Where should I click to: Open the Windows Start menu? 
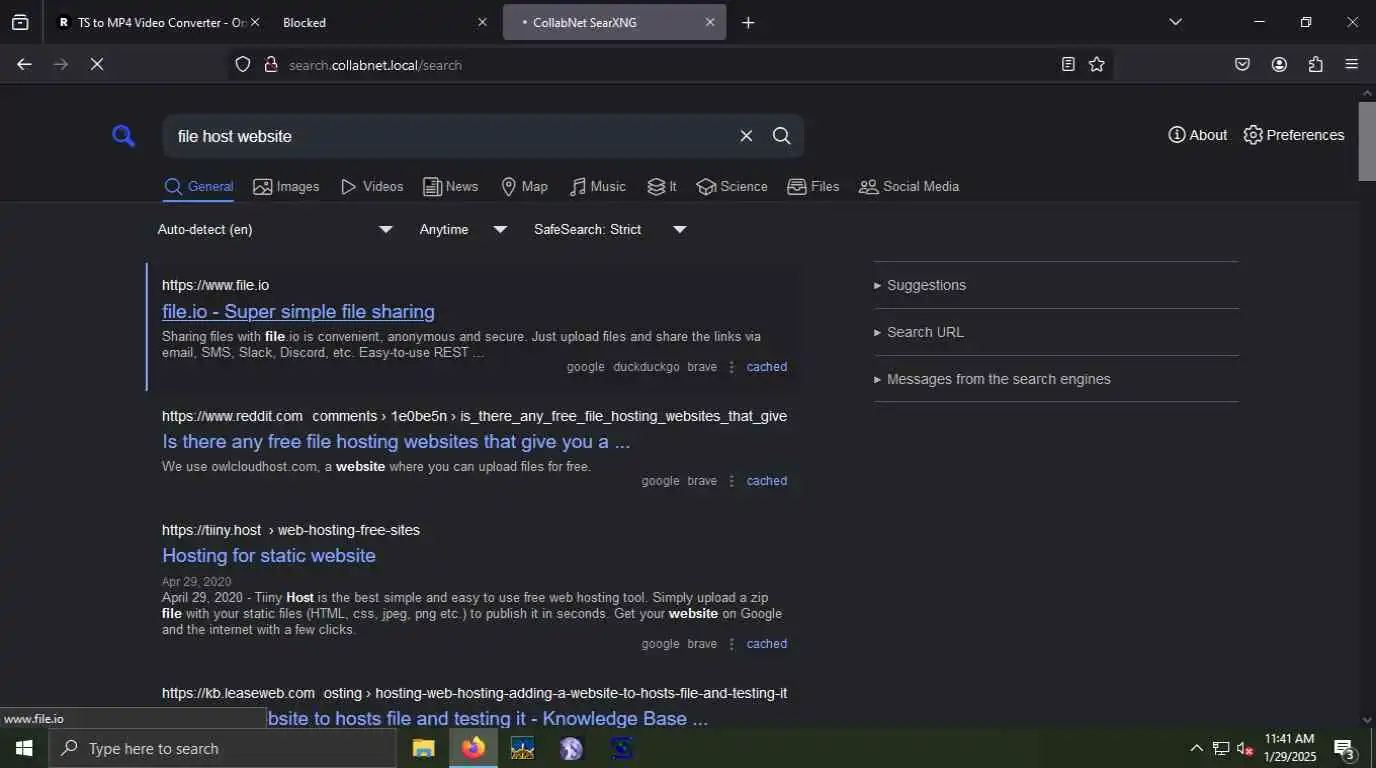tap(24, 749)
